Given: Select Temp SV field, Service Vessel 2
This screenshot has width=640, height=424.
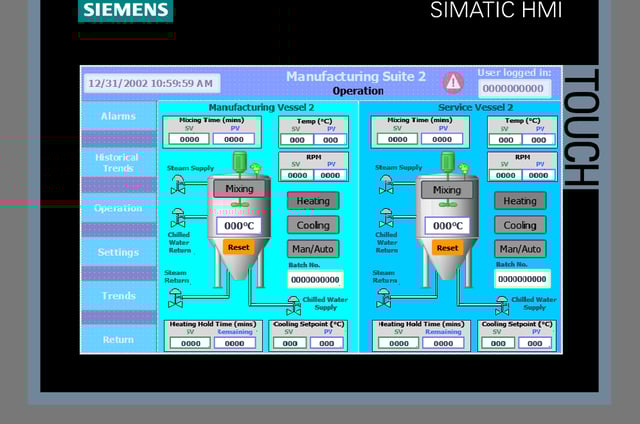Looking at the screenshot, I should 505,140.
